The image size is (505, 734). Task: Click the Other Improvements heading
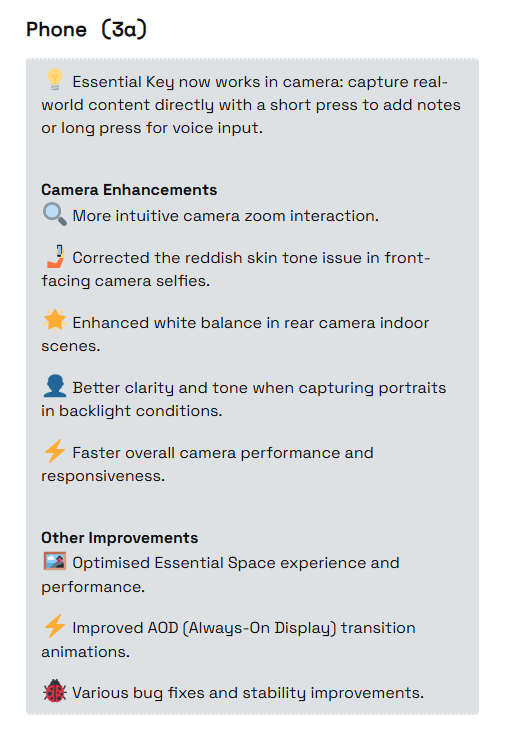click(x=120, y=538)
